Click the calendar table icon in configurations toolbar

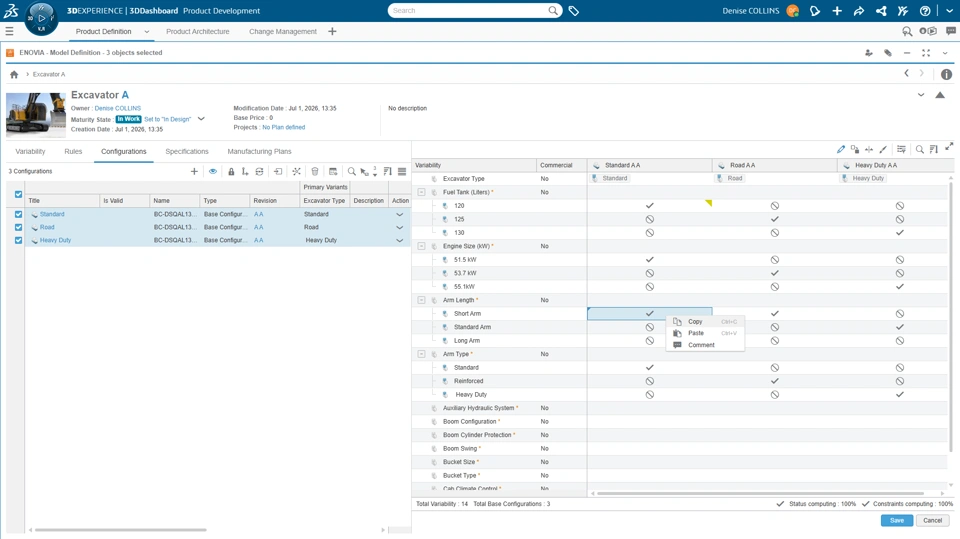coord(333,172)
